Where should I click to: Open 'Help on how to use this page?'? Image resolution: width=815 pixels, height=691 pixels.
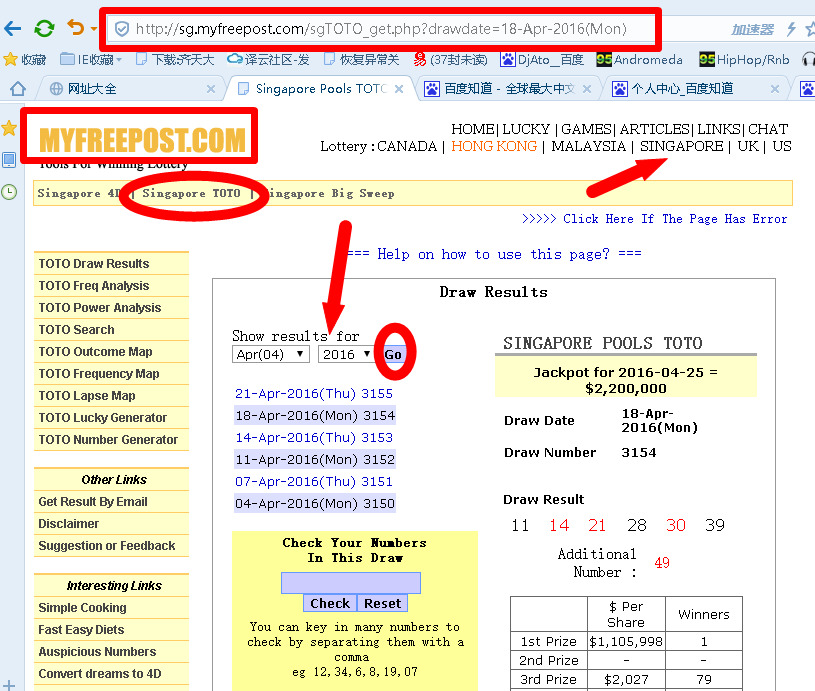coord(494,254)
